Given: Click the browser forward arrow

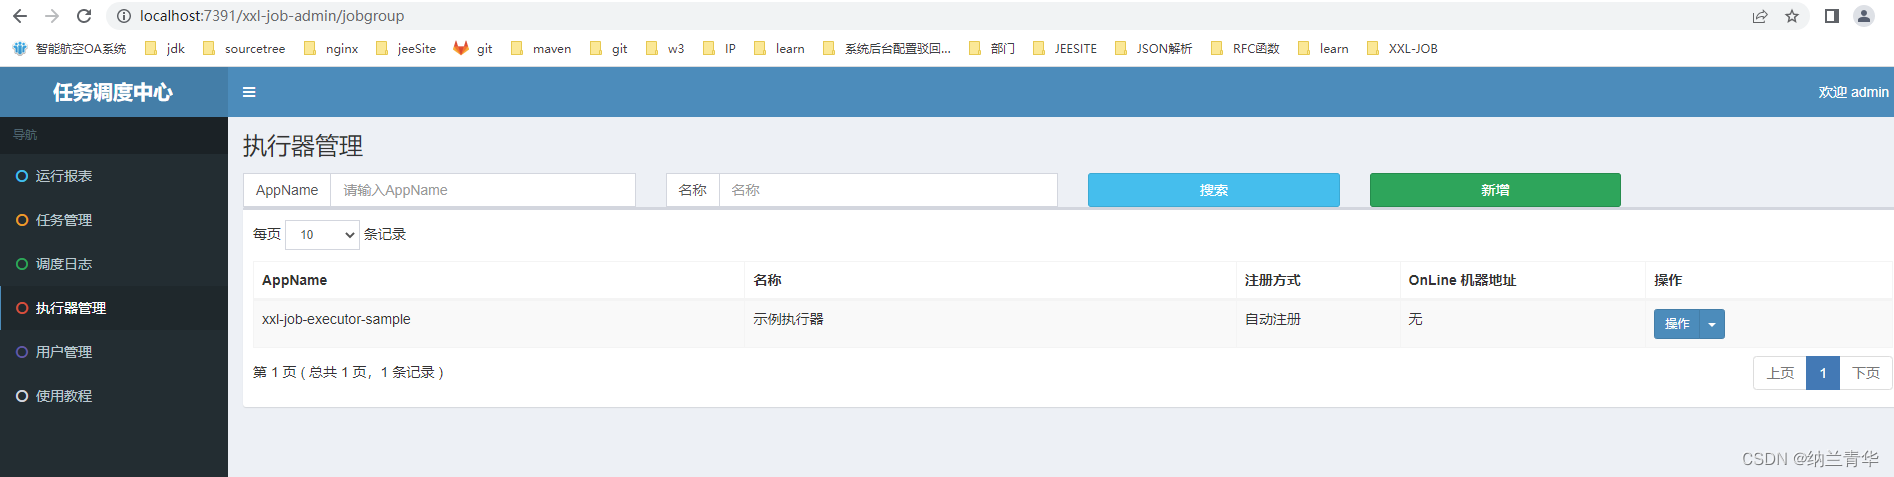Looking at the screenshot, I should click(52, 16).
